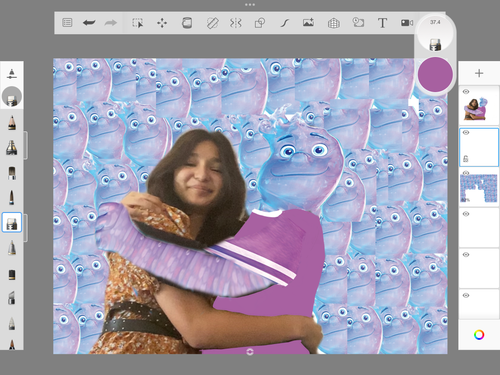Select the tiled character pattern layer thumbnail
500x375 pixels.
(479, 189)
